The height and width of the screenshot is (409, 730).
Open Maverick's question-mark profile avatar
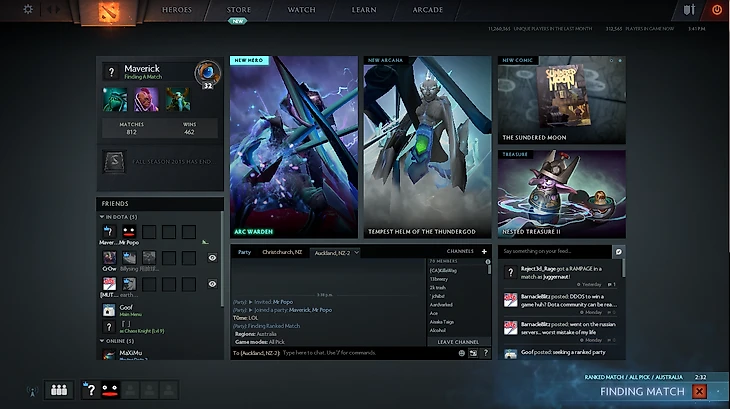pyautogui.click(x=111, y=72)
